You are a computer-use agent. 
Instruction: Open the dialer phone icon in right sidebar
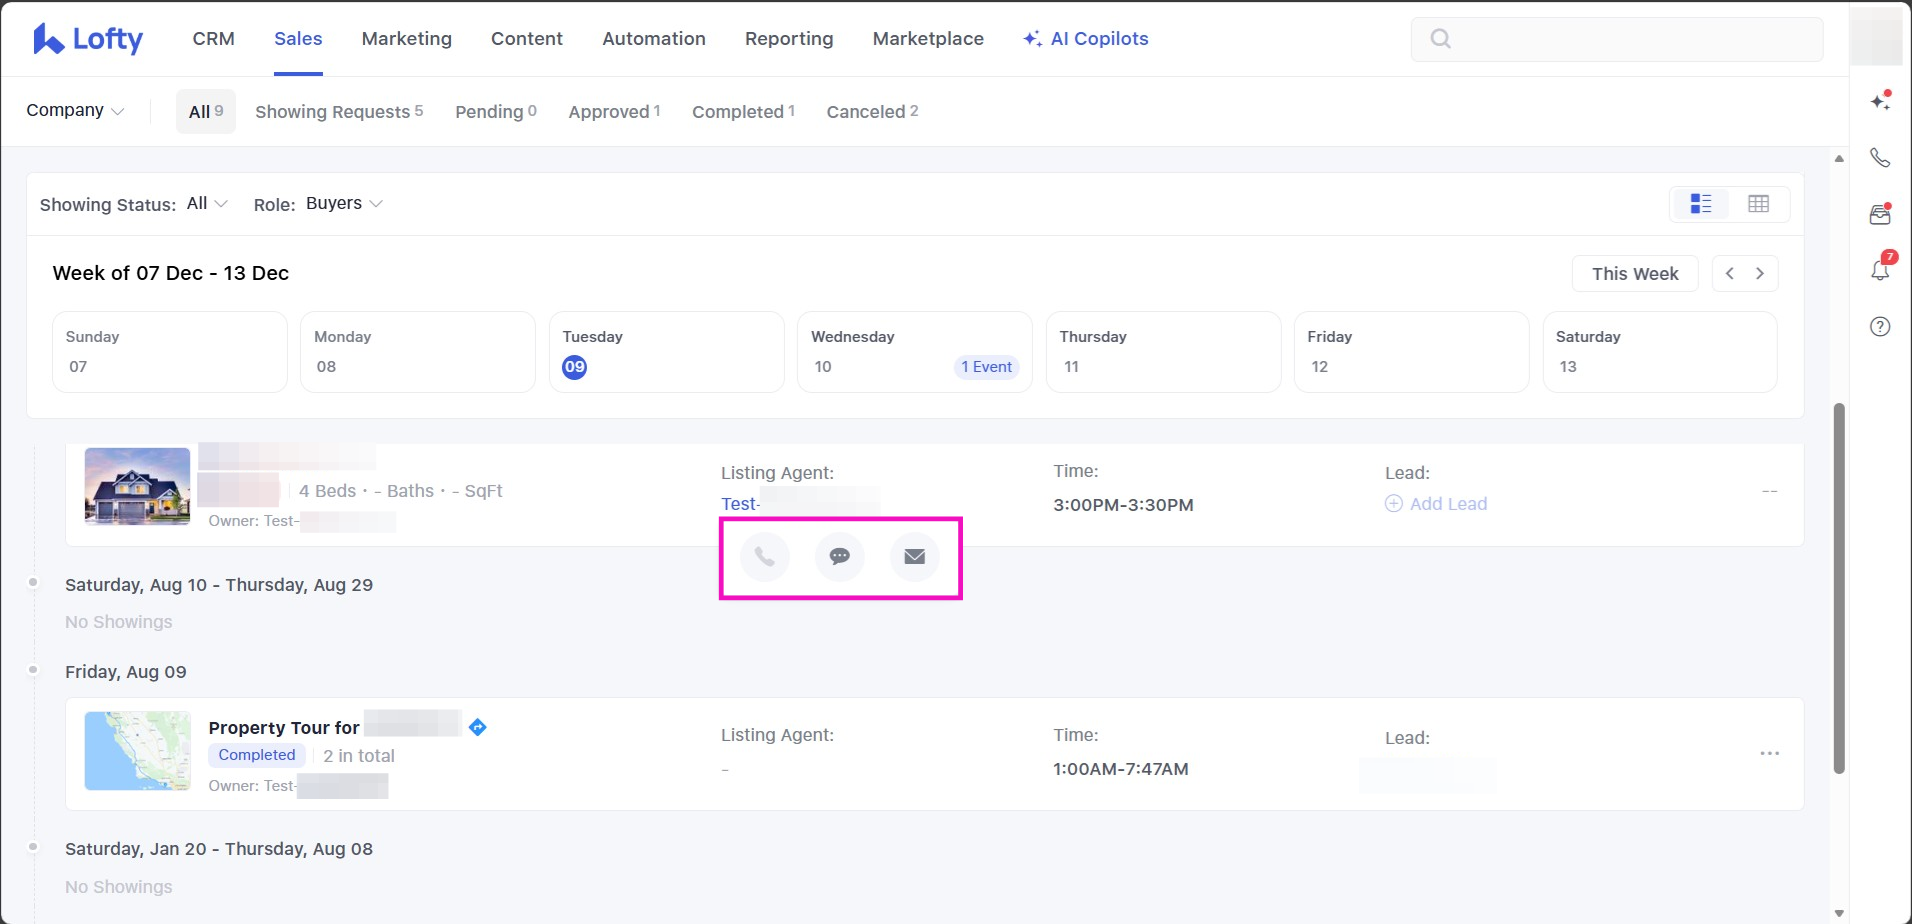pyautogui.click(x=1880, y=158)
